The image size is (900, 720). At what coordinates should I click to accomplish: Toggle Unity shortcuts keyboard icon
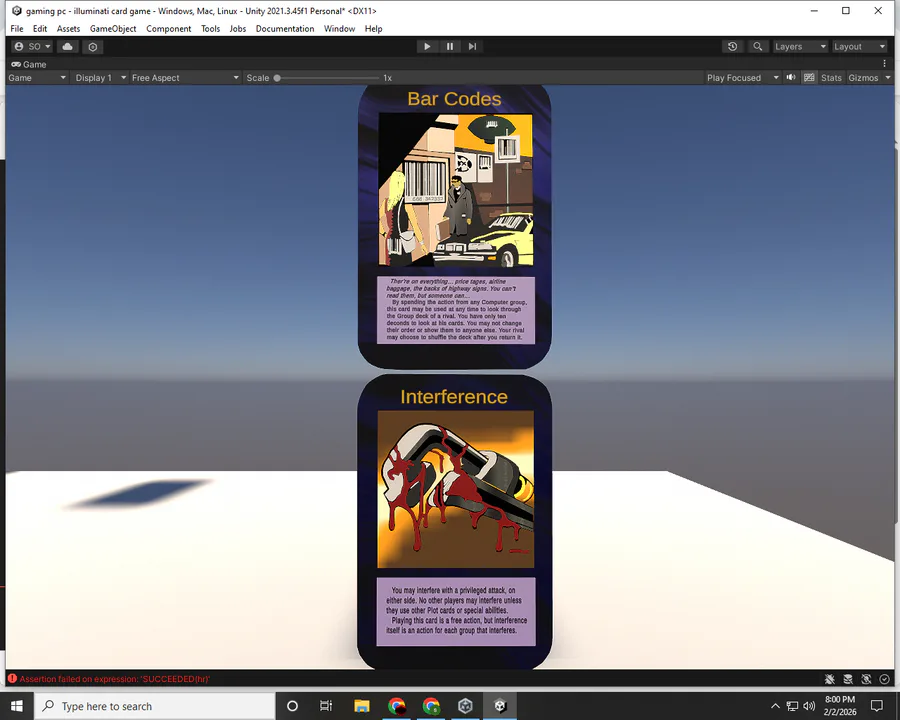pos(809,78)
